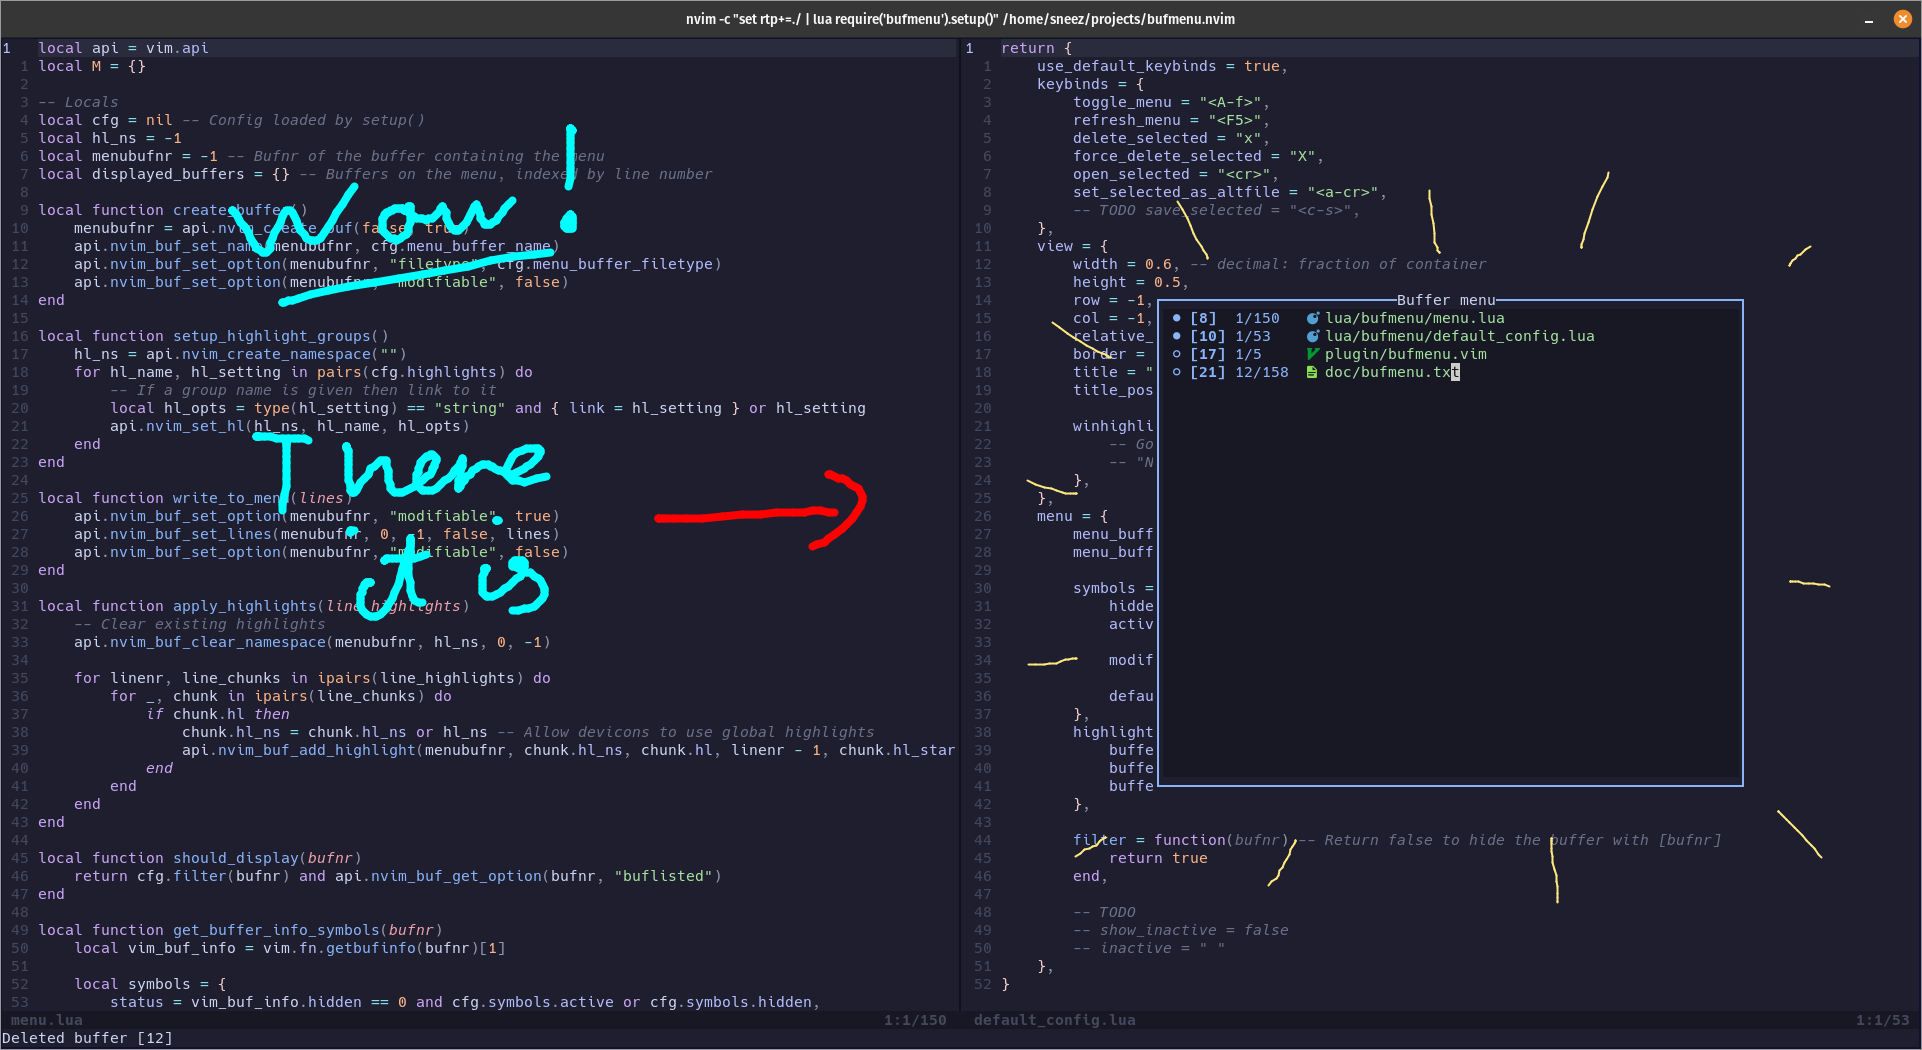This screenshot has height=1050, width=1922.
Task: Click the hidden-buffer circle before [17]
Action: [1177, 354]
